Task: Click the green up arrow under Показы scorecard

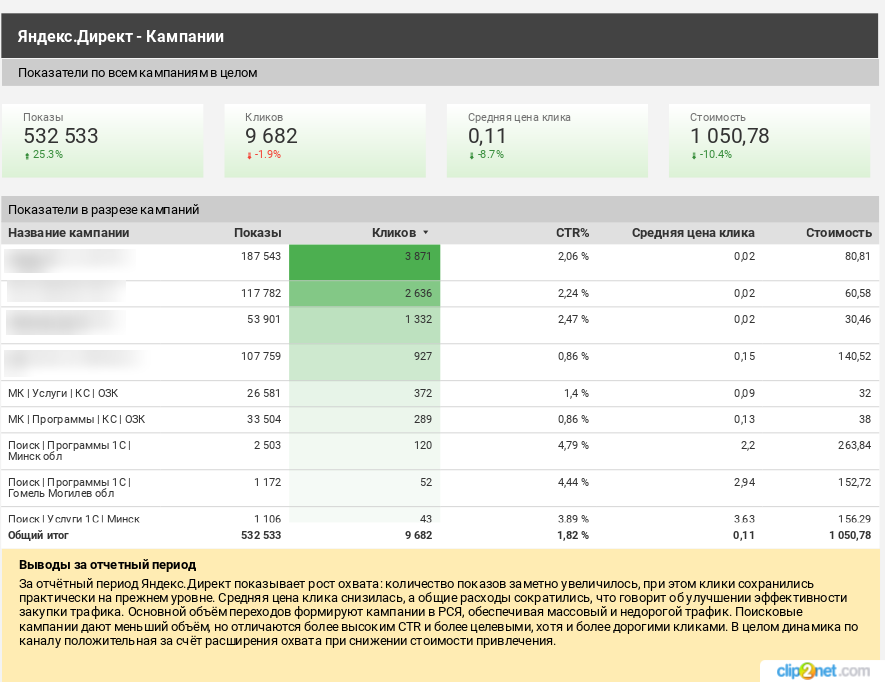Action: (x=27, y=155)
